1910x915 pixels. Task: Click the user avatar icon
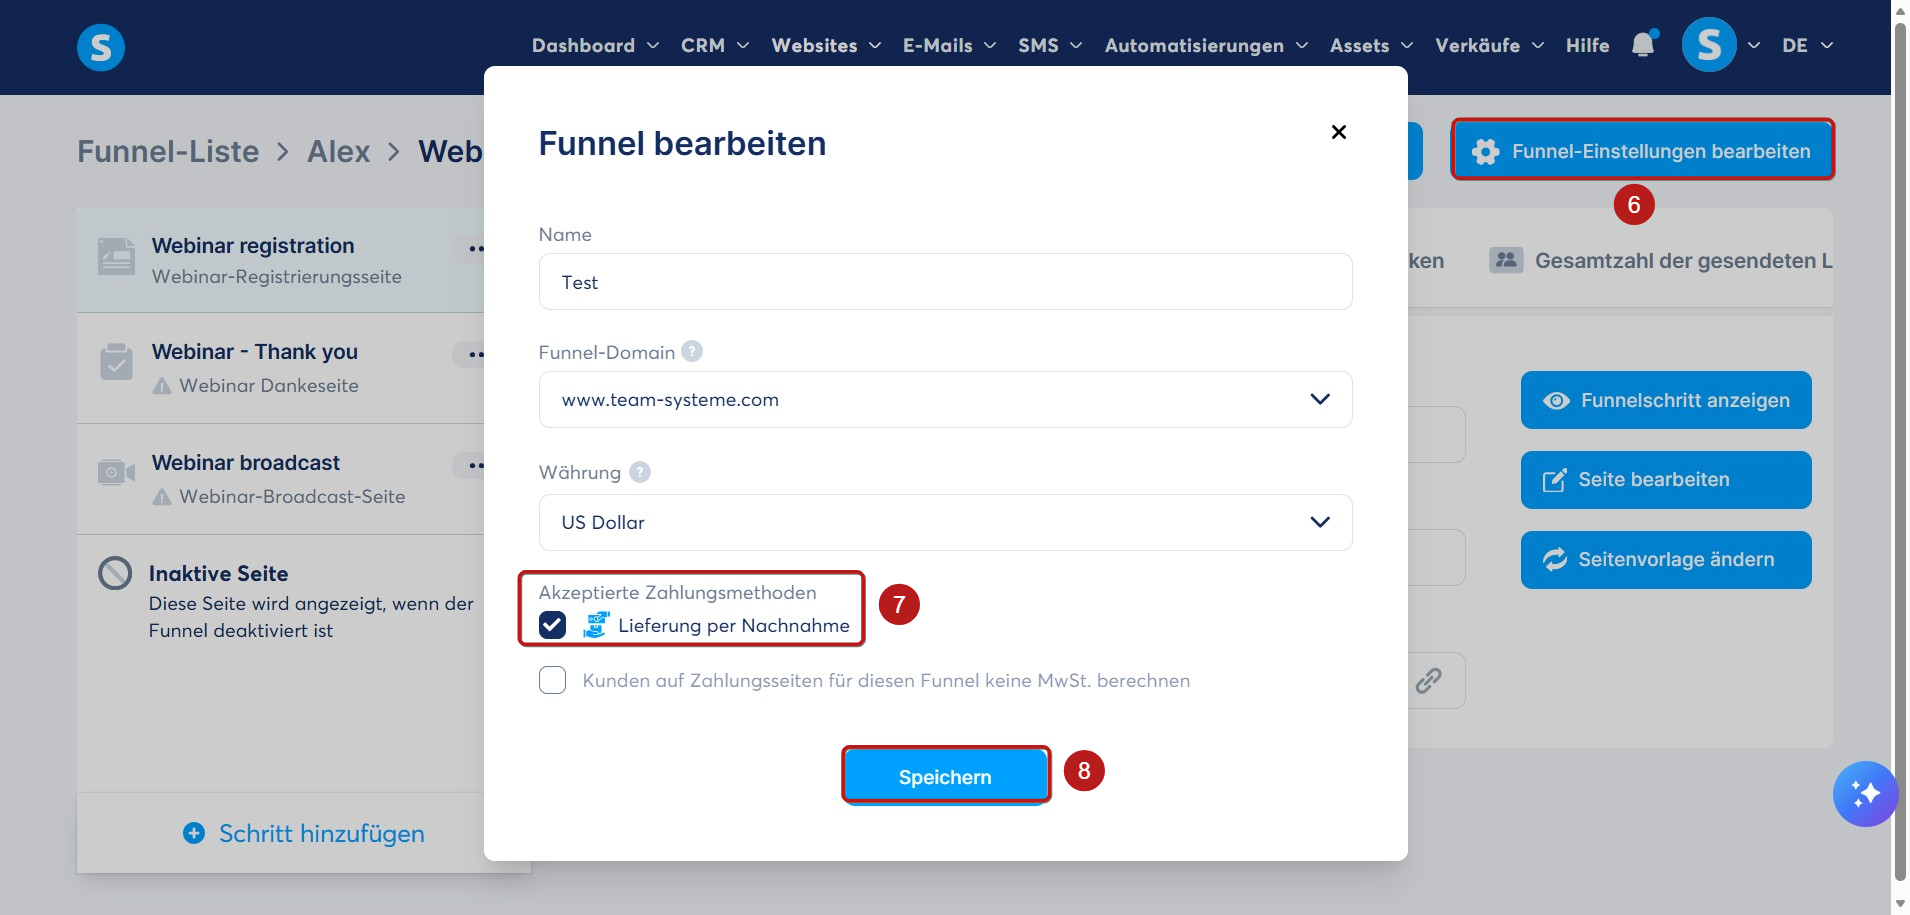pos(1709,45)
